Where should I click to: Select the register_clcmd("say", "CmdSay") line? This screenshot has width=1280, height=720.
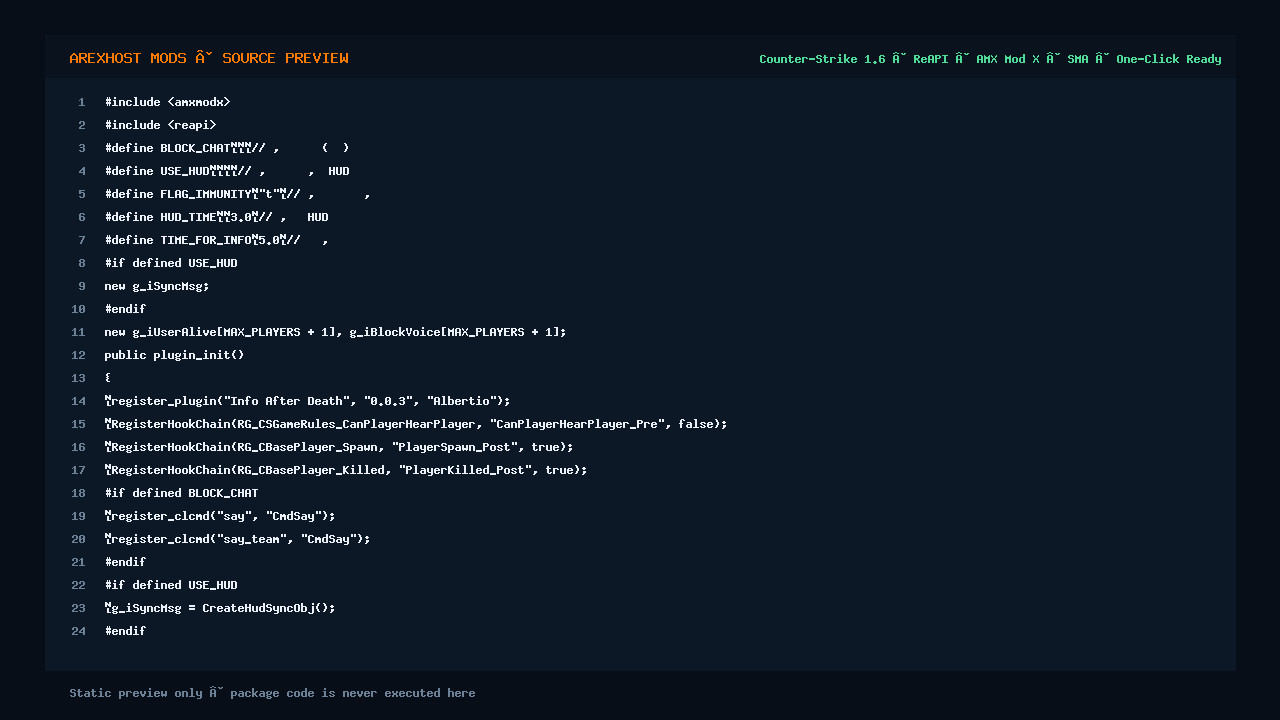pos(220,516)
